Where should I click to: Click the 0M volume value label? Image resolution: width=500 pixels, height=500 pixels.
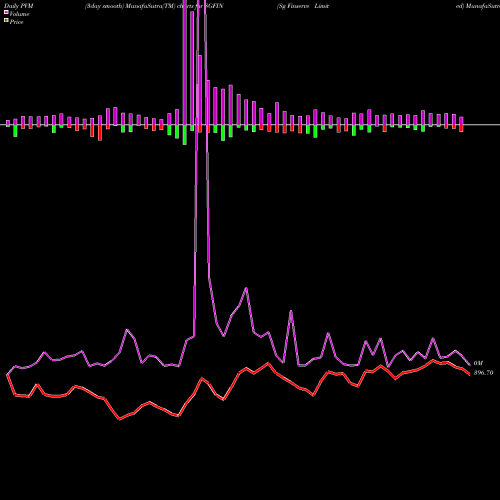pos(478,363)
